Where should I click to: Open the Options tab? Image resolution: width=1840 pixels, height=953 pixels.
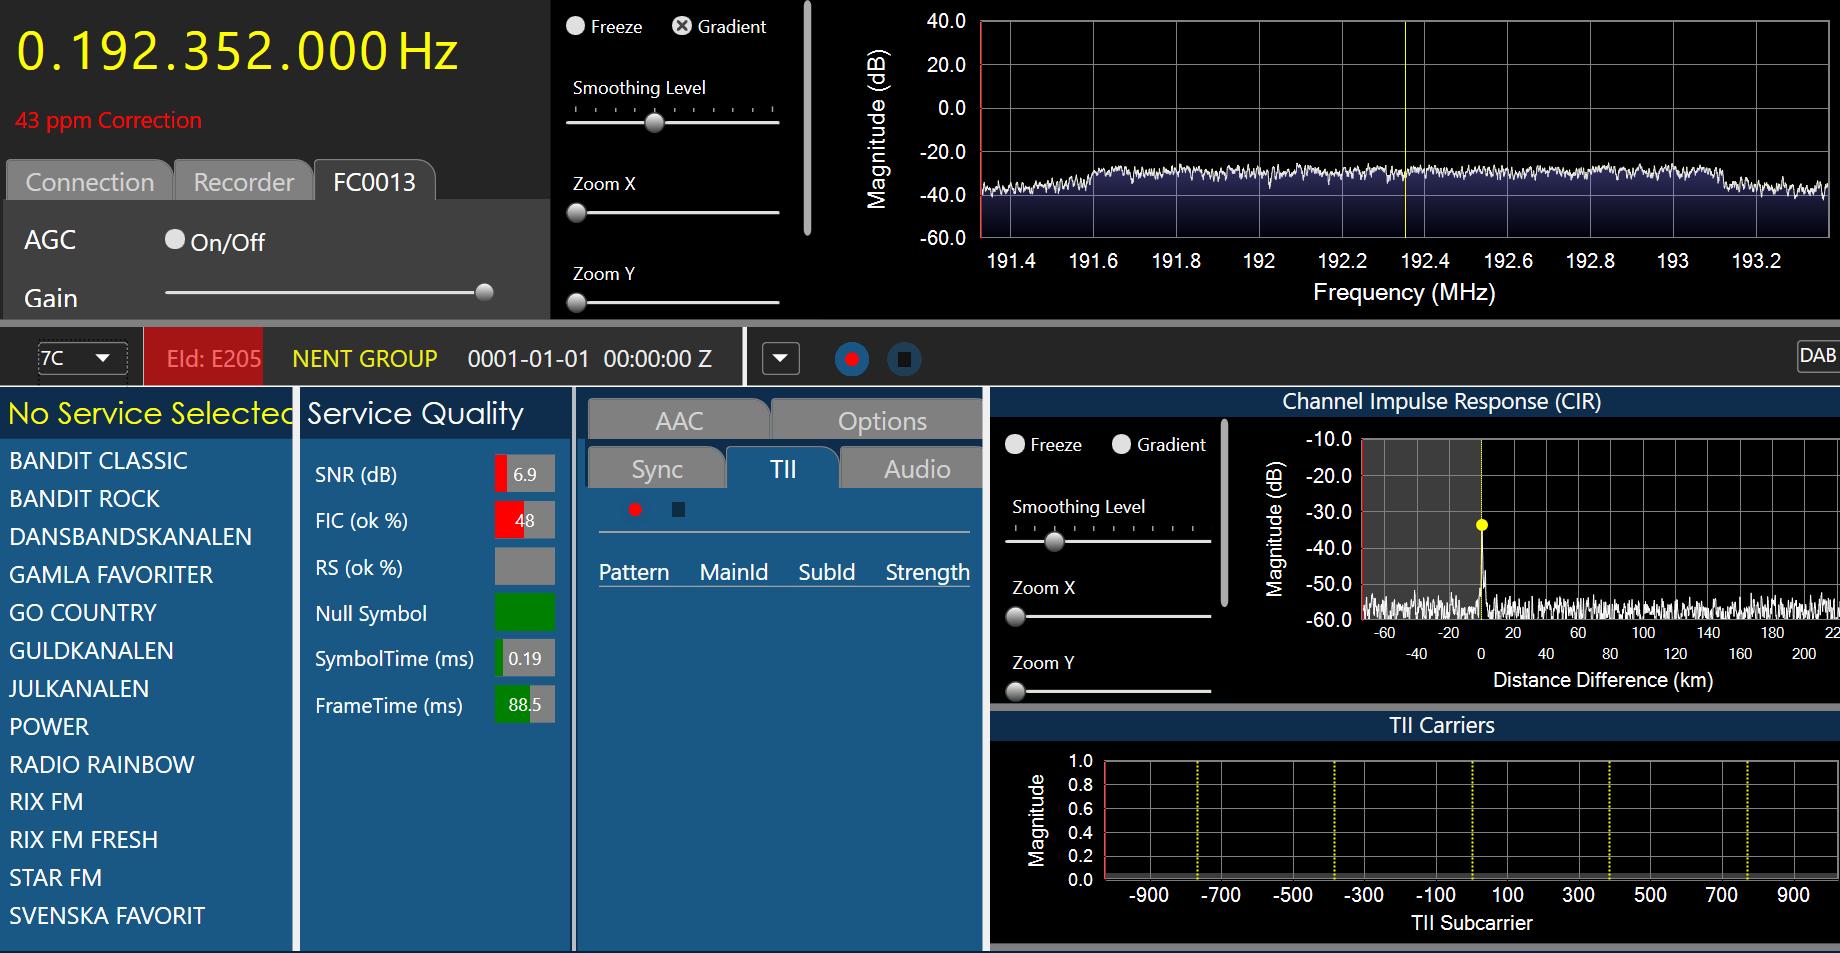point(881,421)
